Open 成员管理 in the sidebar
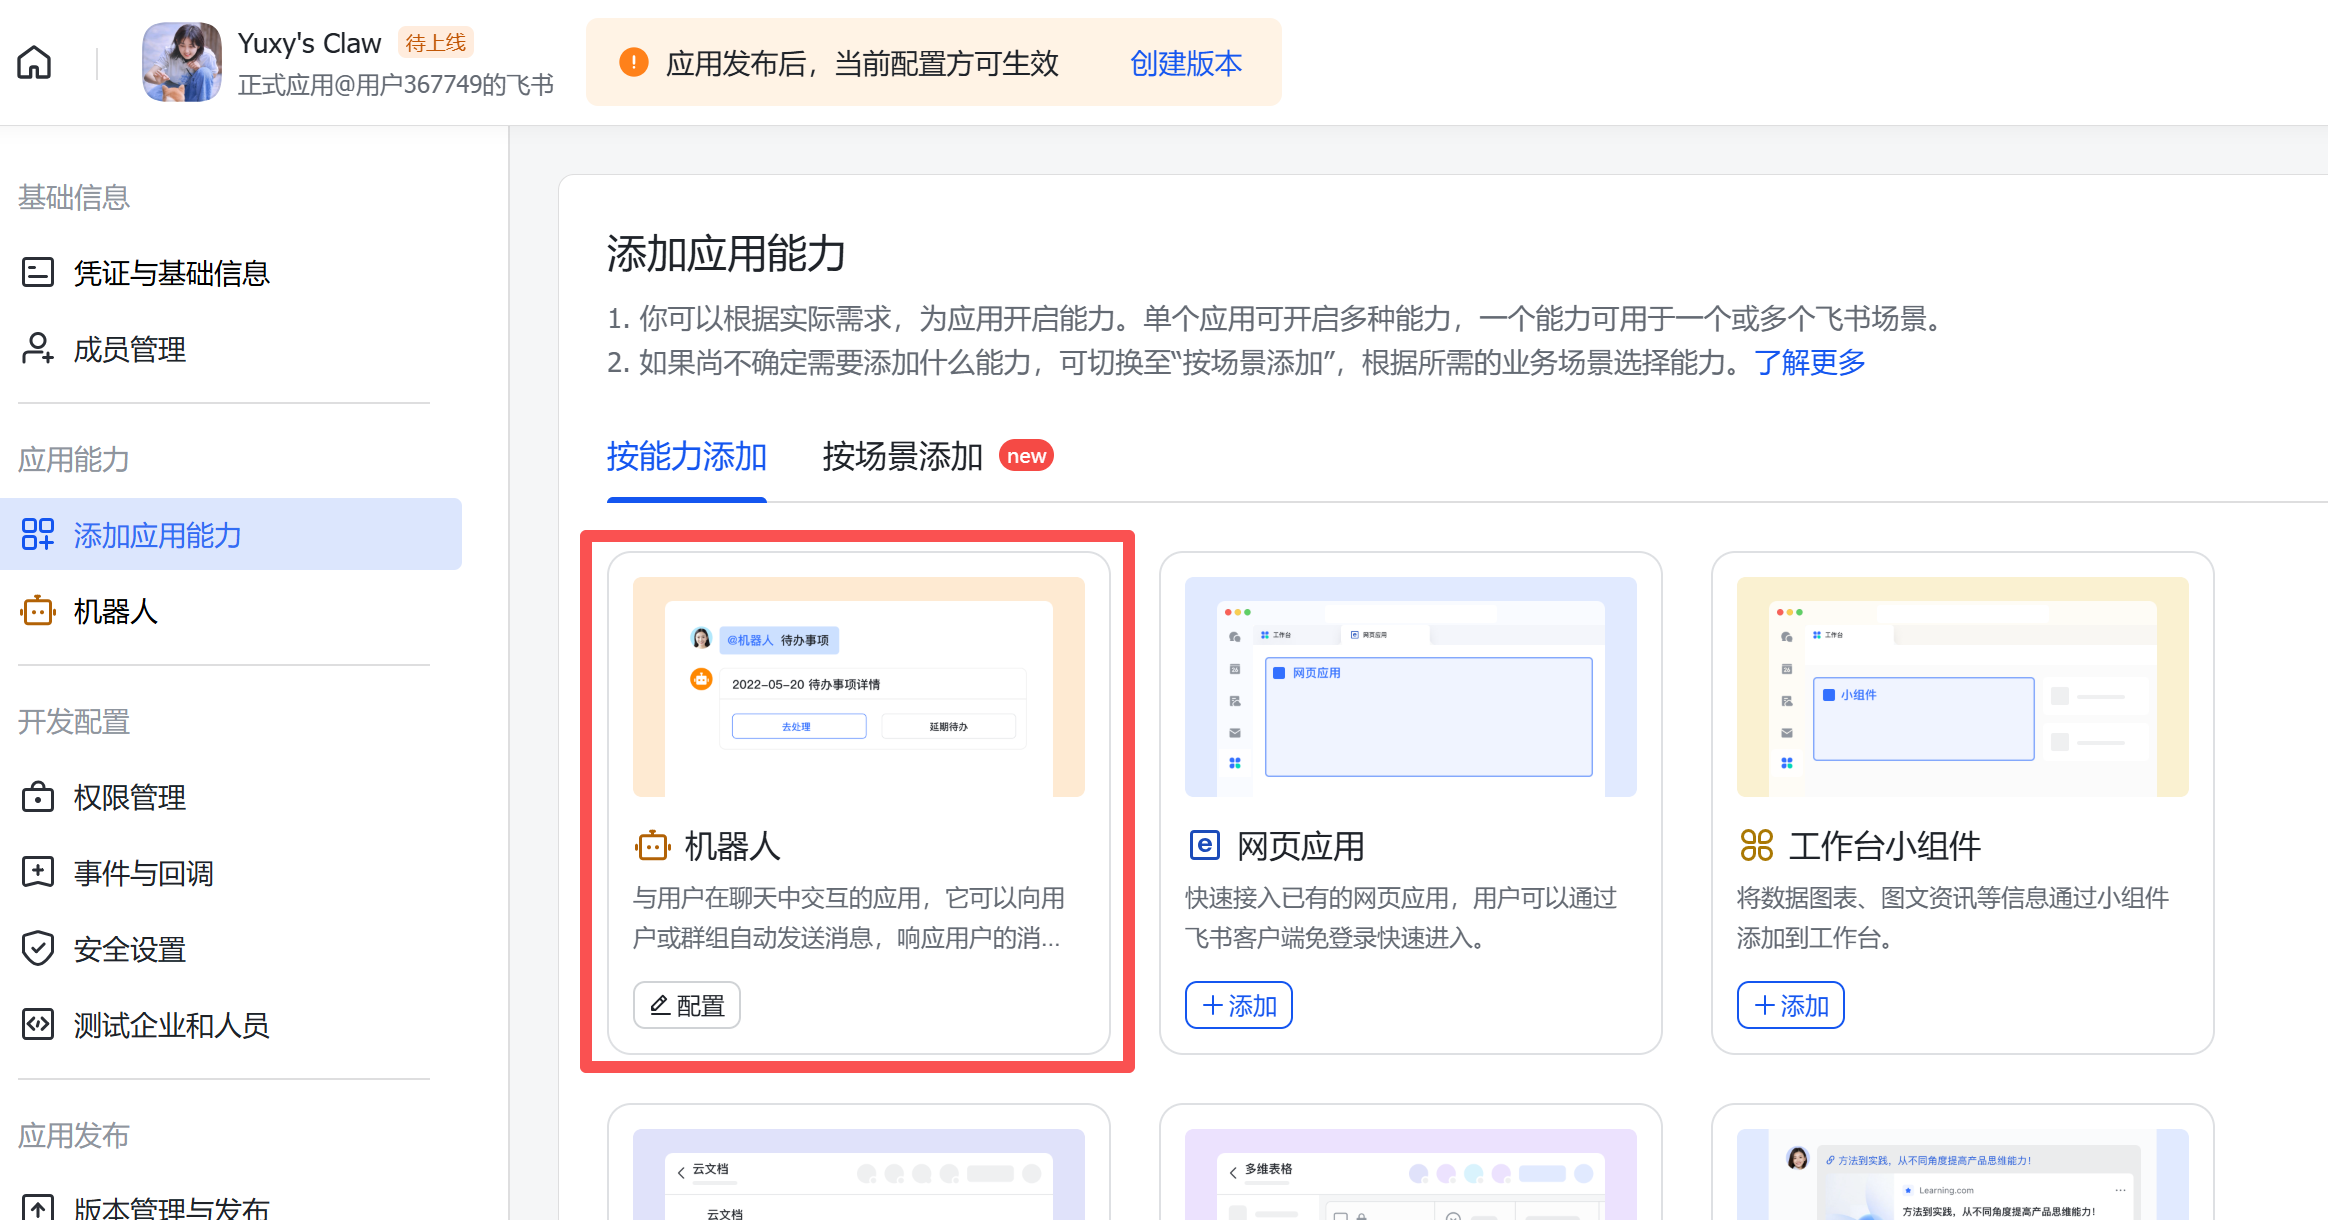 (x=129, y=349)
